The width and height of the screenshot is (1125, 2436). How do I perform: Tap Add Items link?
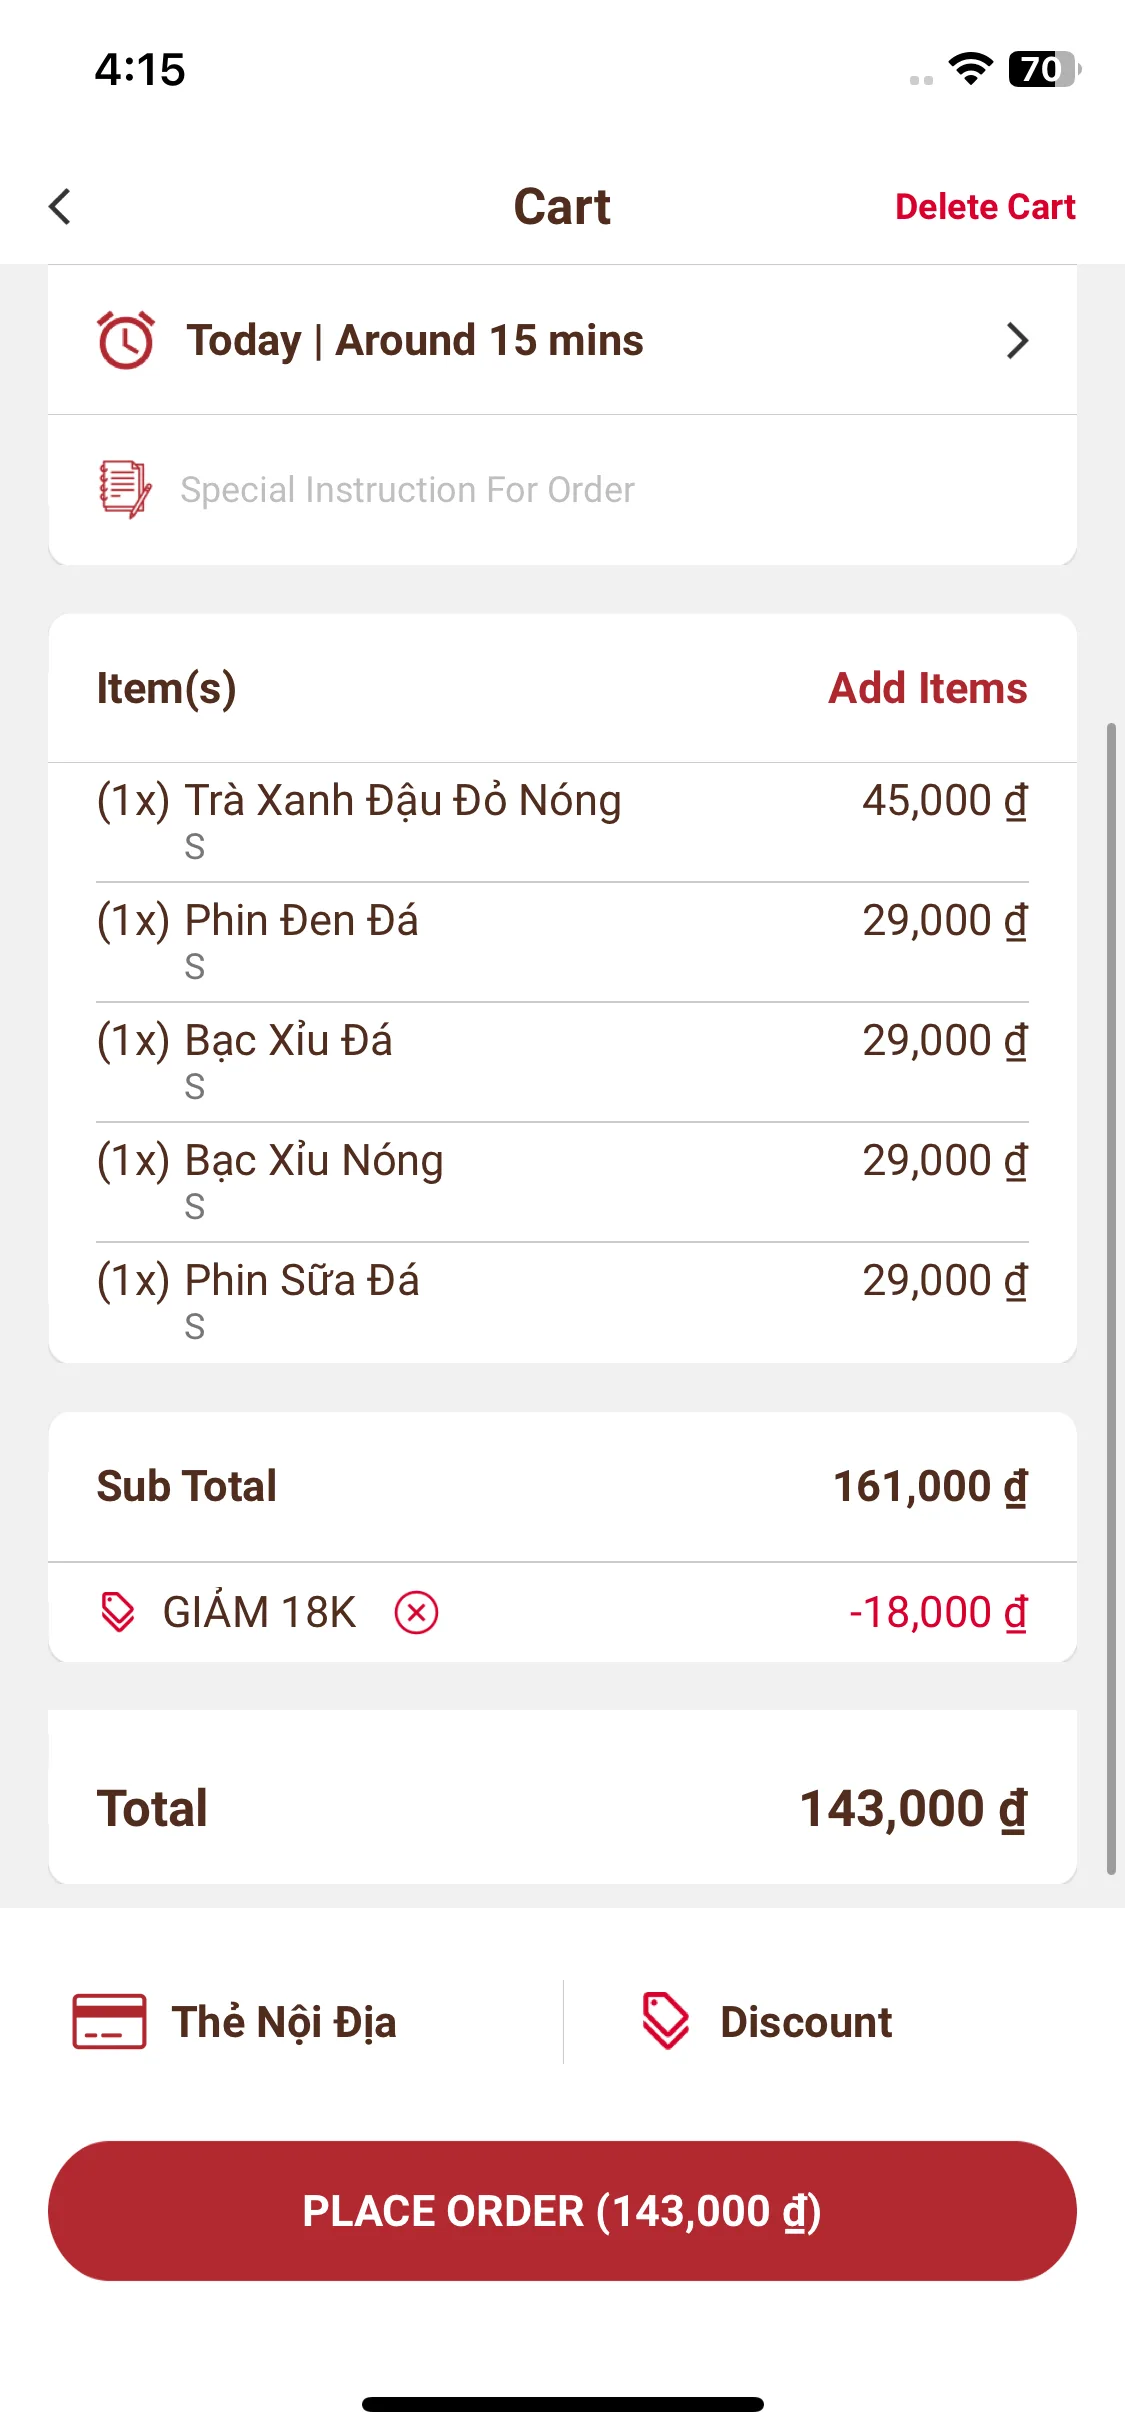point(927,688)
